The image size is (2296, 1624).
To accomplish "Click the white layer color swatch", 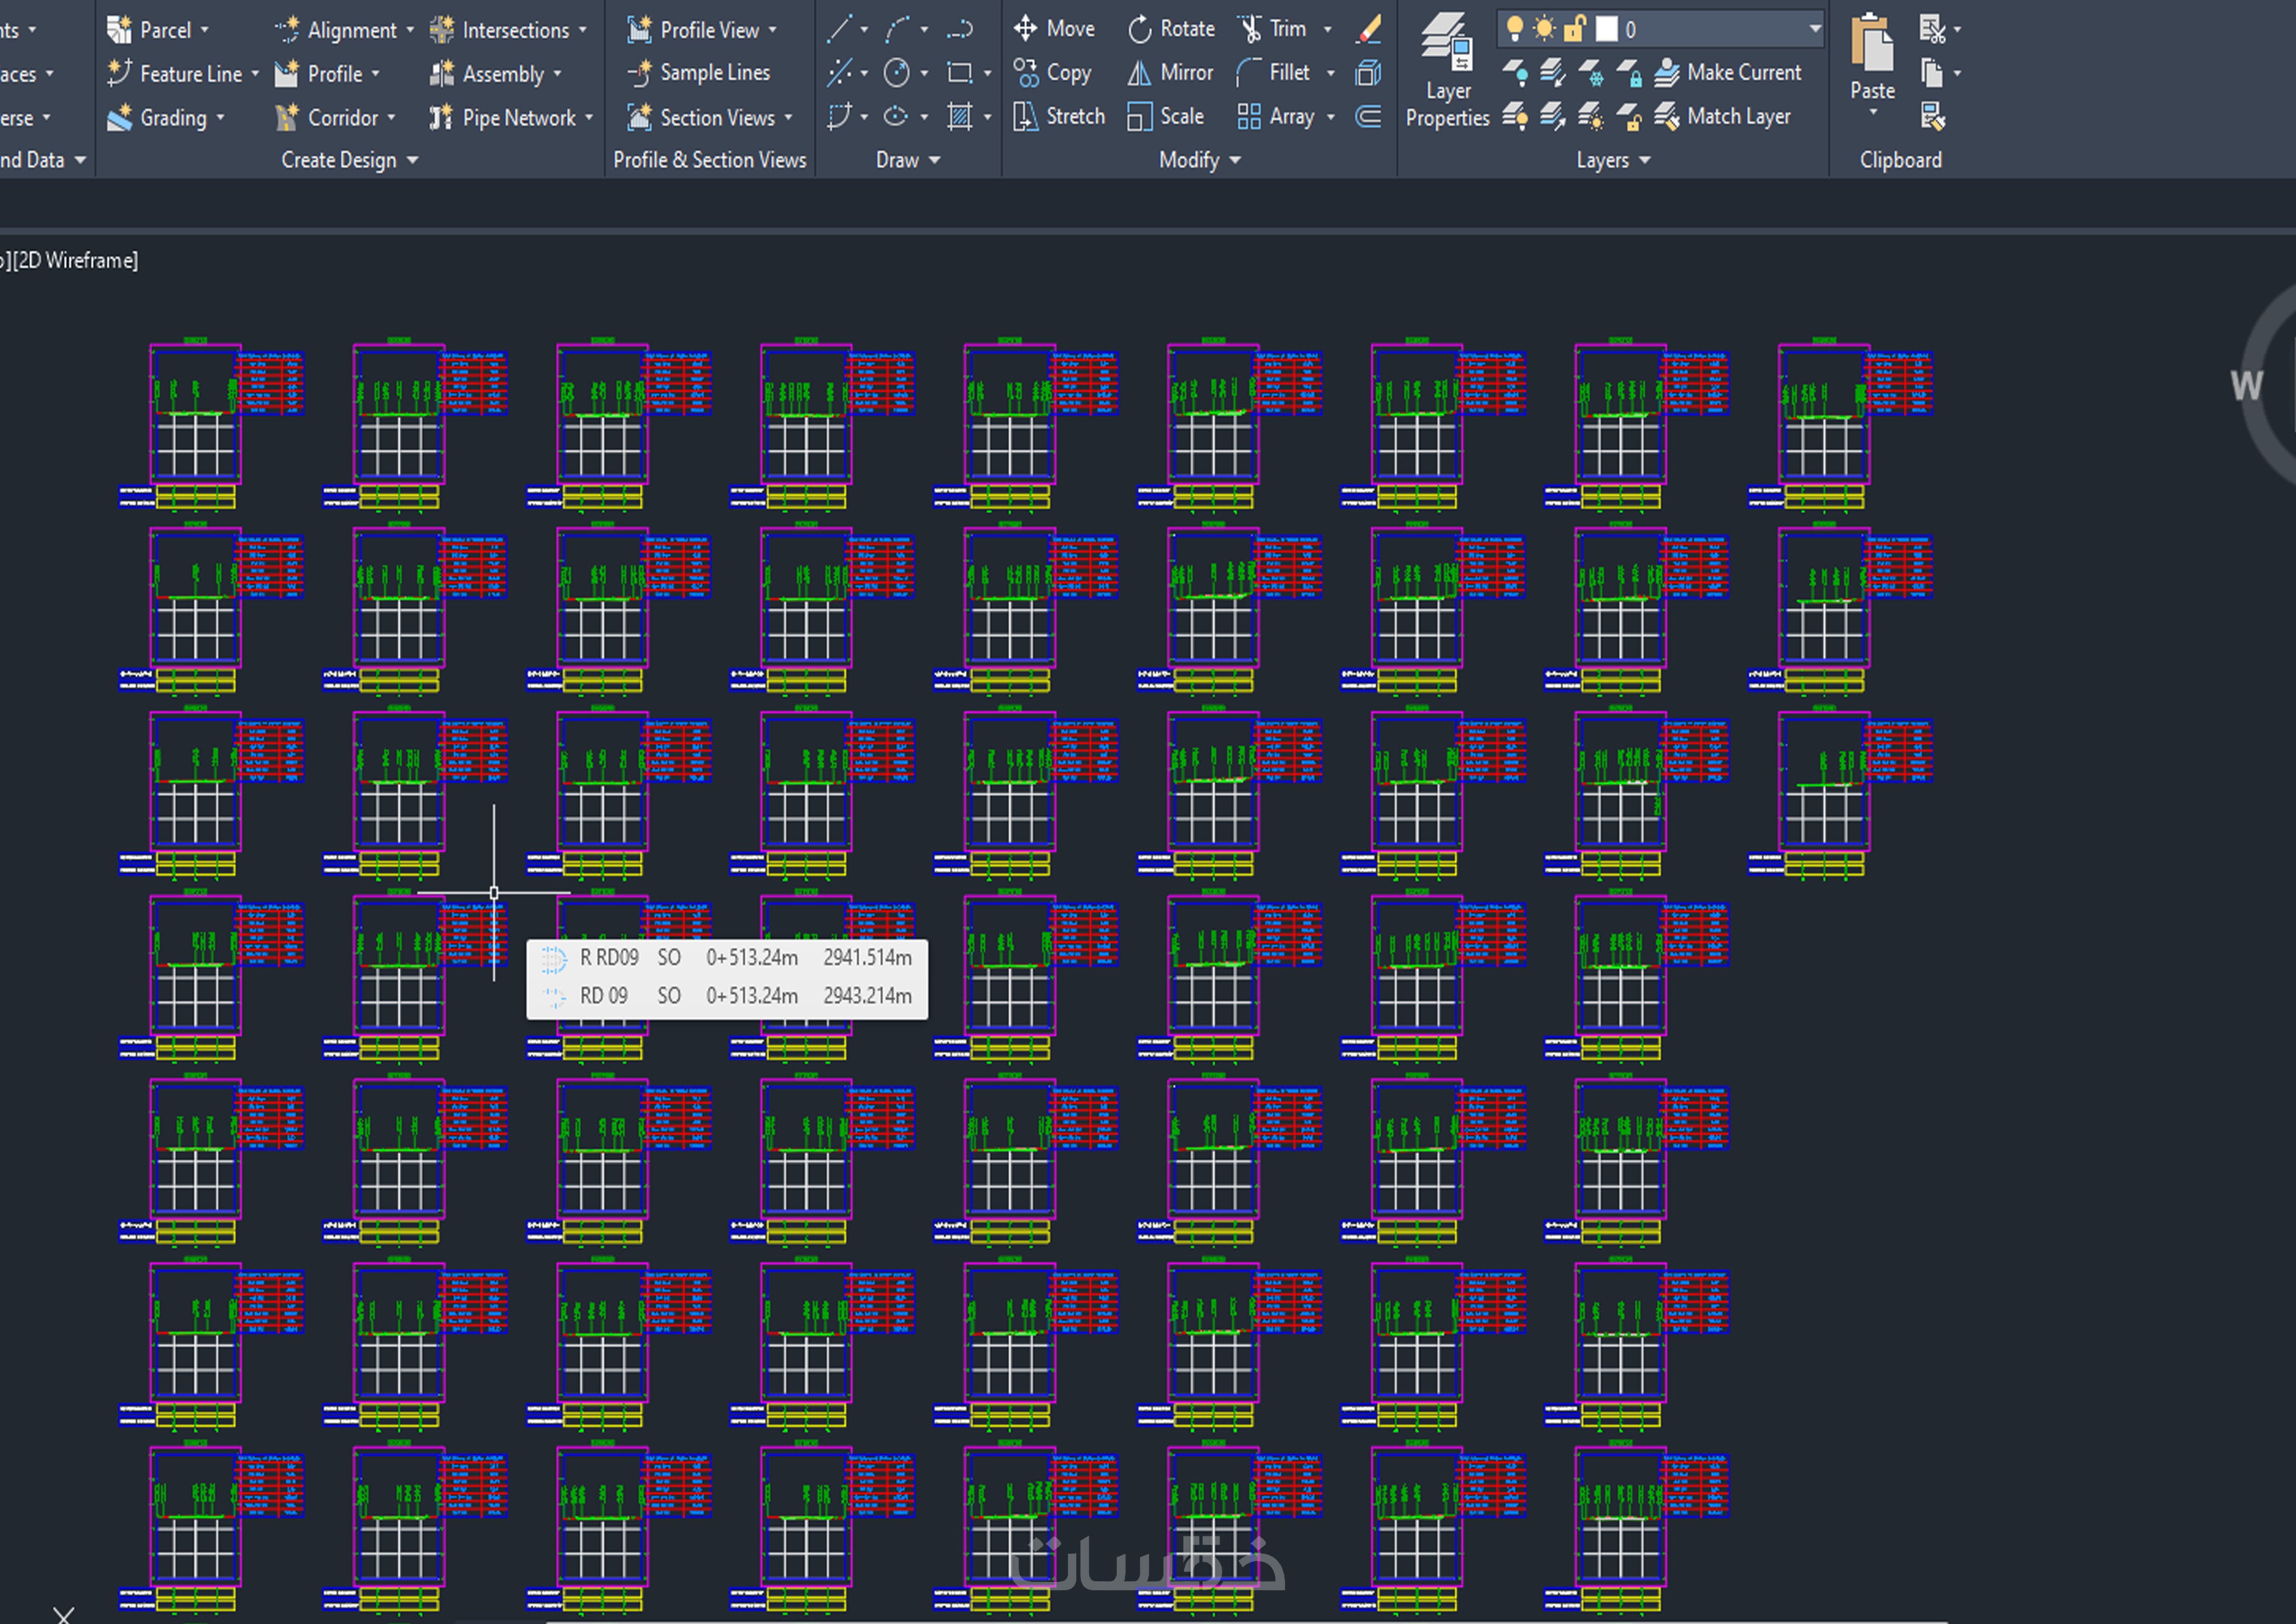I will click(x=1606, y=29).
